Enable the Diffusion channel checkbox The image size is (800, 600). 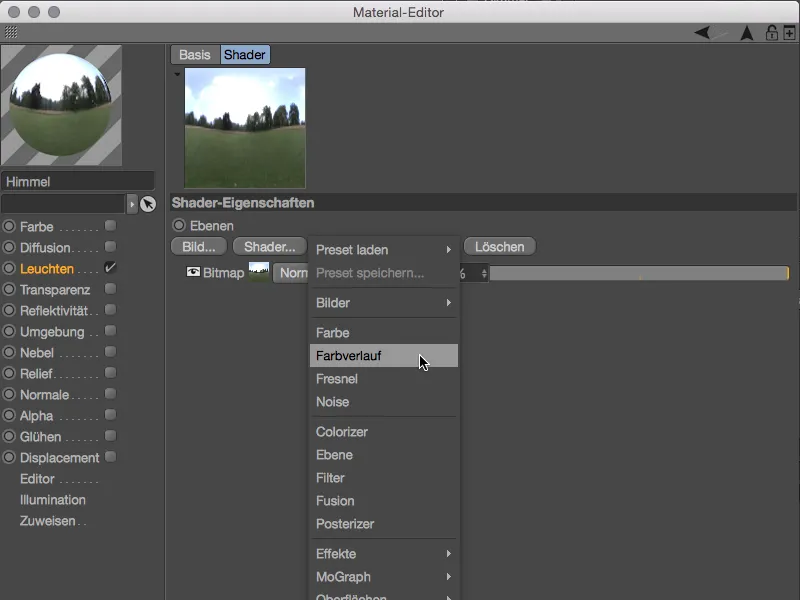pos(110,246)
